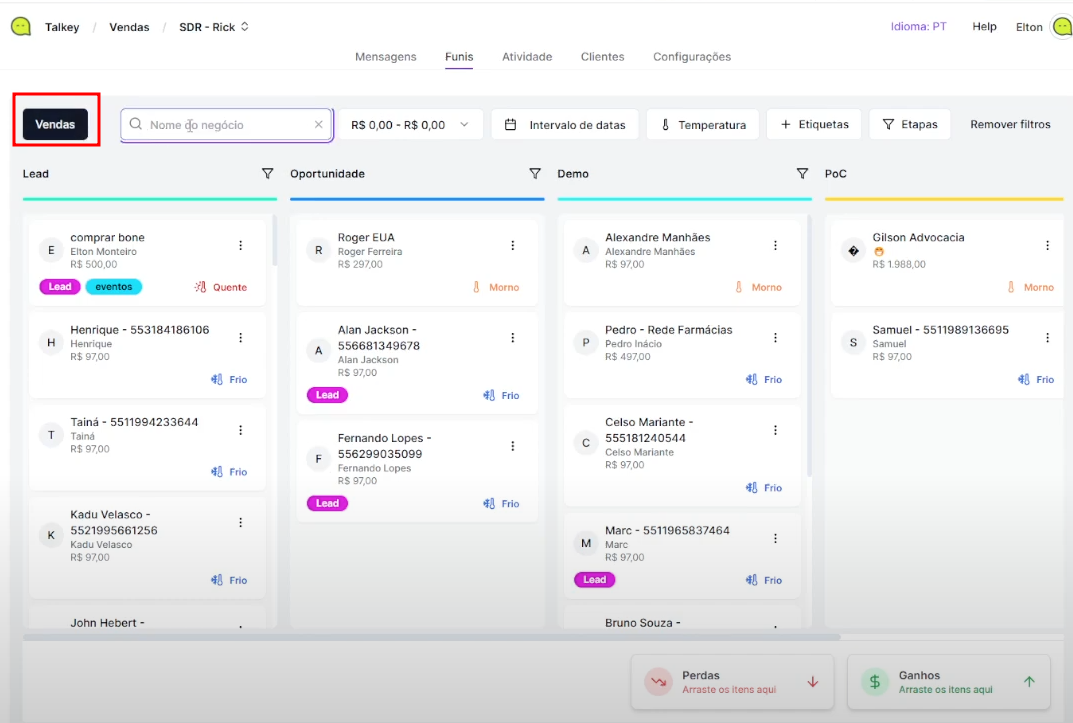Click the Vendas funnel button
This screenshot has width=1073, height=723.
click(x=55, y=124)
